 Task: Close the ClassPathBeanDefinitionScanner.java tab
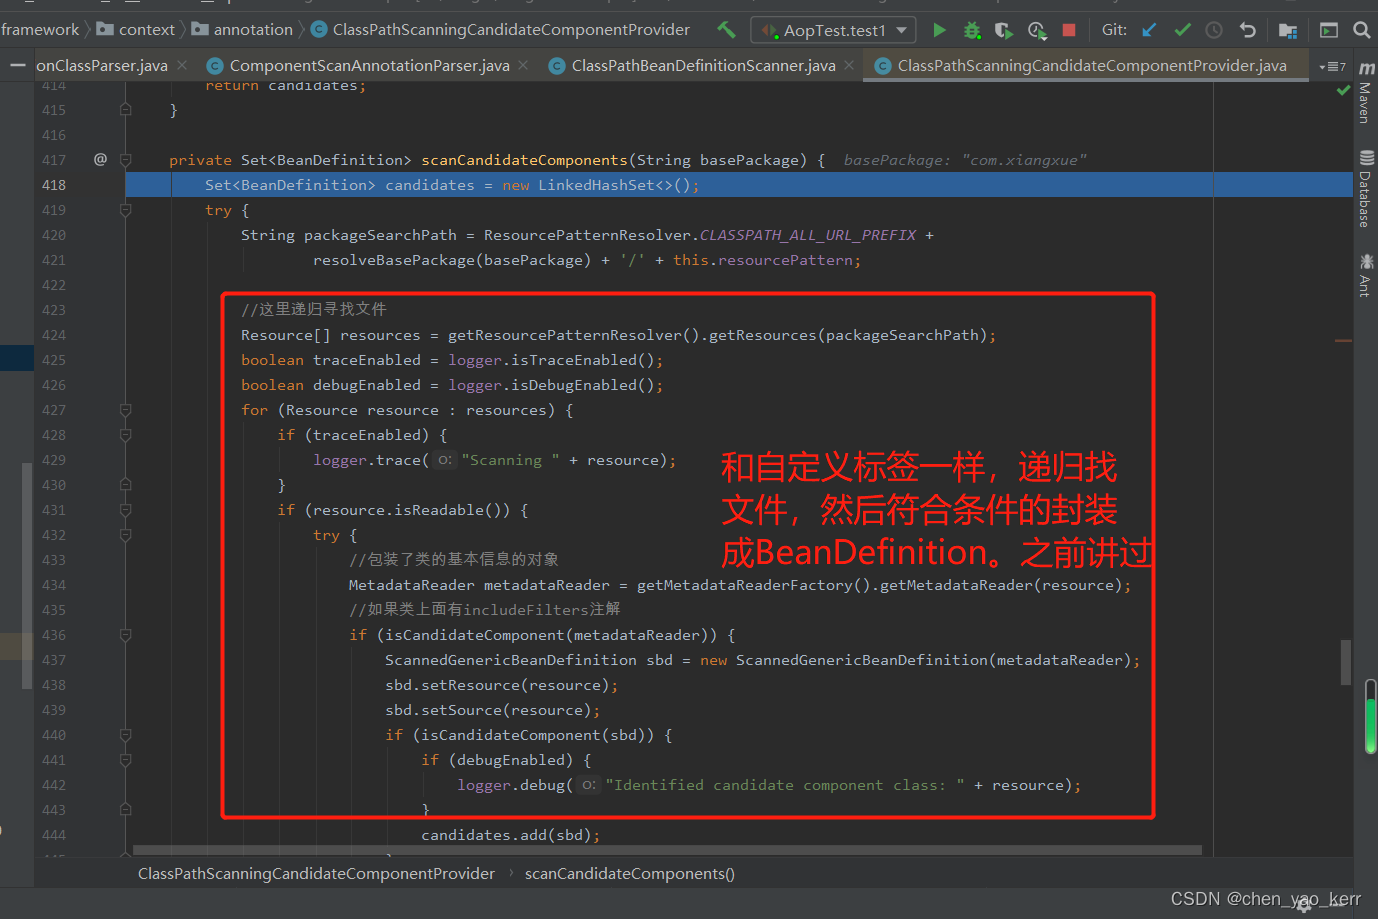[849, 66]
